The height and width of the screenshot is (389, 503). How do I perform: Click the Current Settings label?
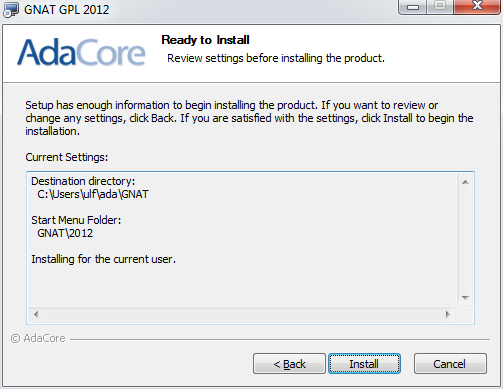(67, 157)
